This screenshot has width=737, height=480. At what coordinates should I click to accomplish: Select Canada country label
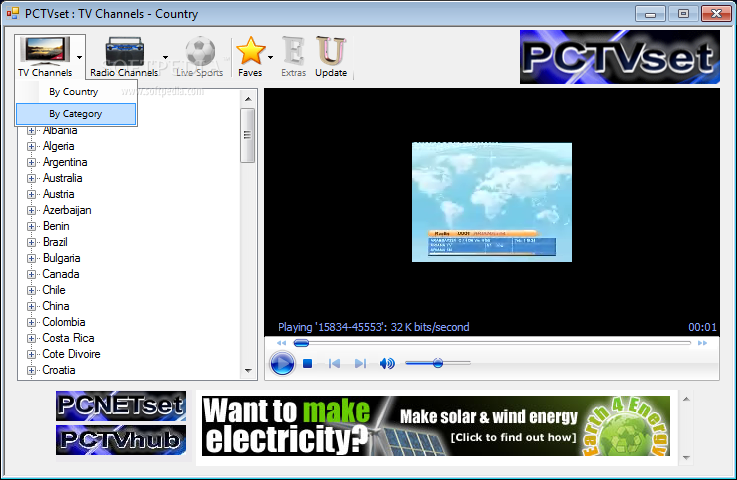coord(61,274)
